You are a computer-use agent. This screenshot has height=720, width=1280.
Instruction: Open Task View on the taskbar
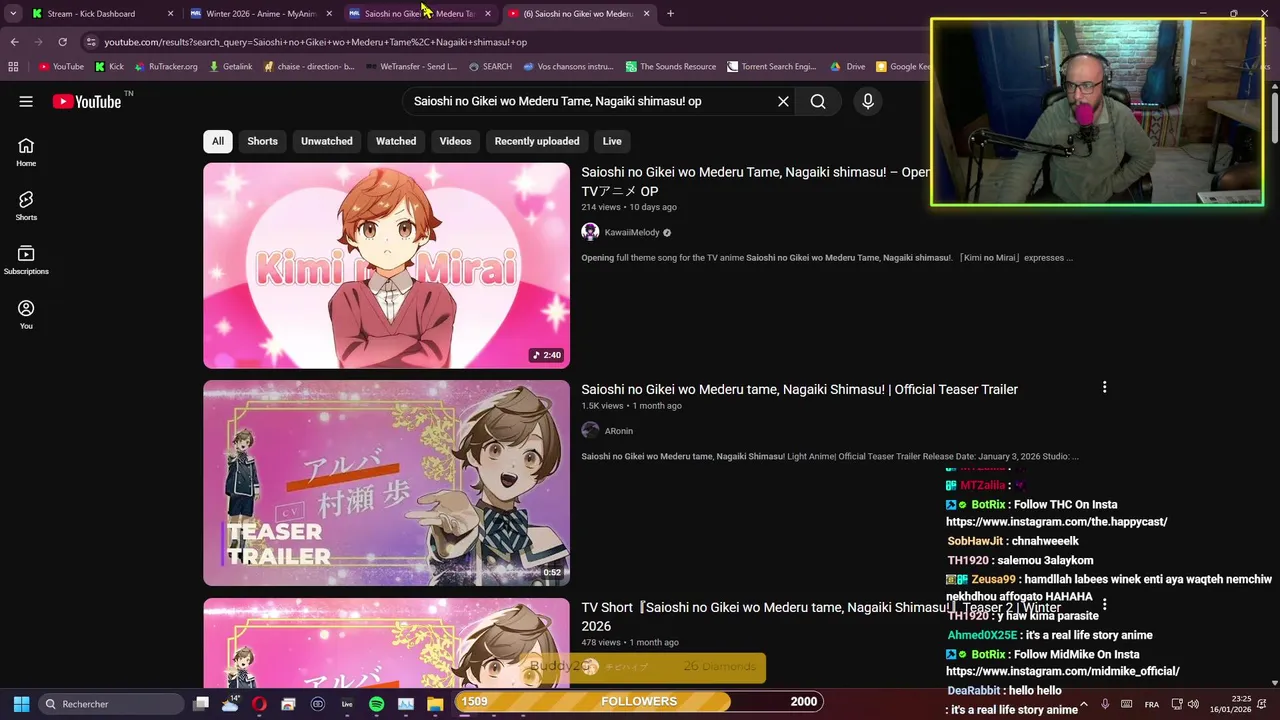point(201,704)
